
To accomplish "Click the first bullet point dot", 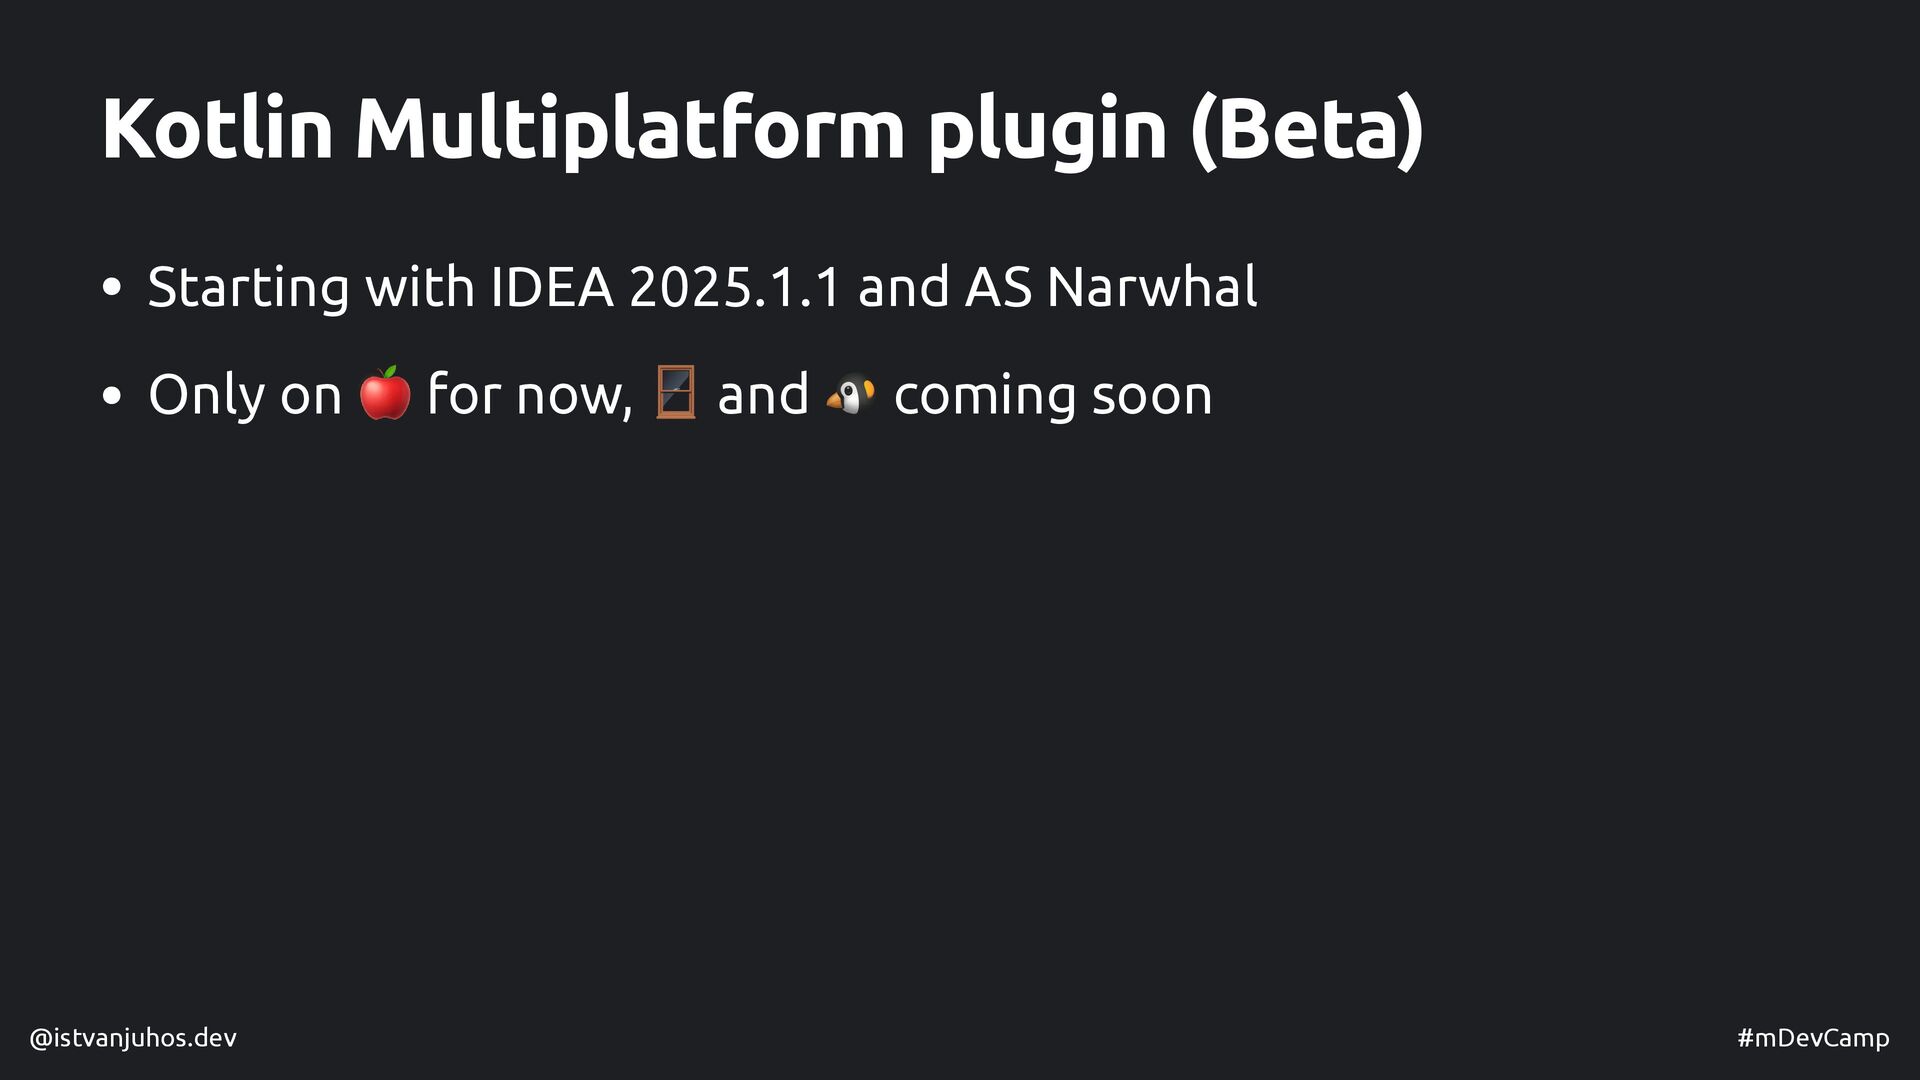I will tap(112, 288).
